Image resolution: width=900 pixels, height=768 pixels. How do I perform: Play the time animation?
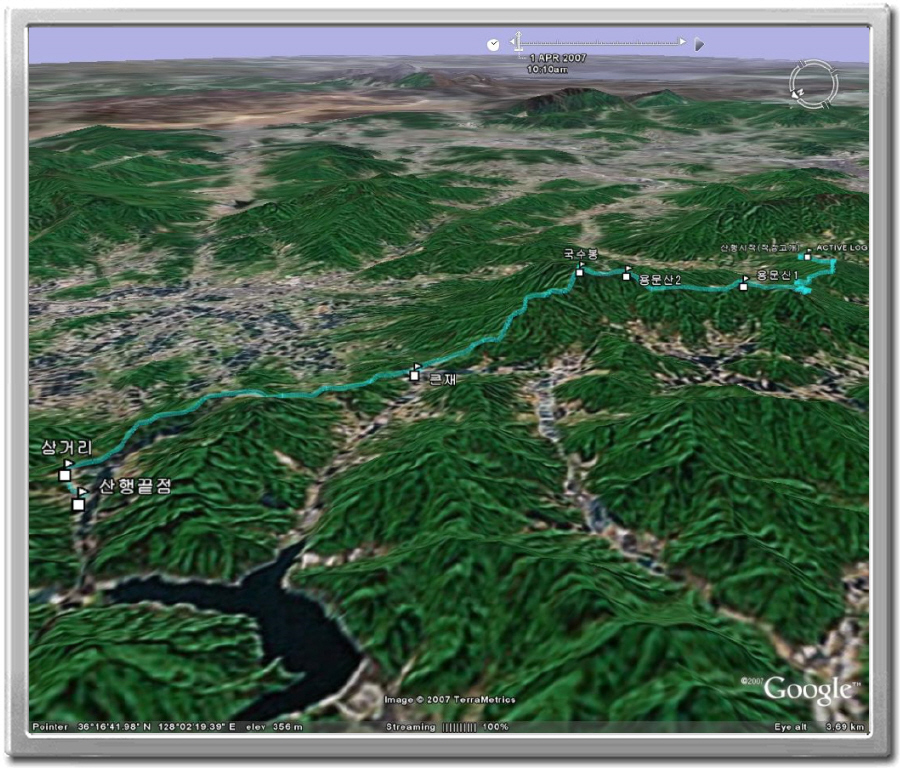pos(699,44)
